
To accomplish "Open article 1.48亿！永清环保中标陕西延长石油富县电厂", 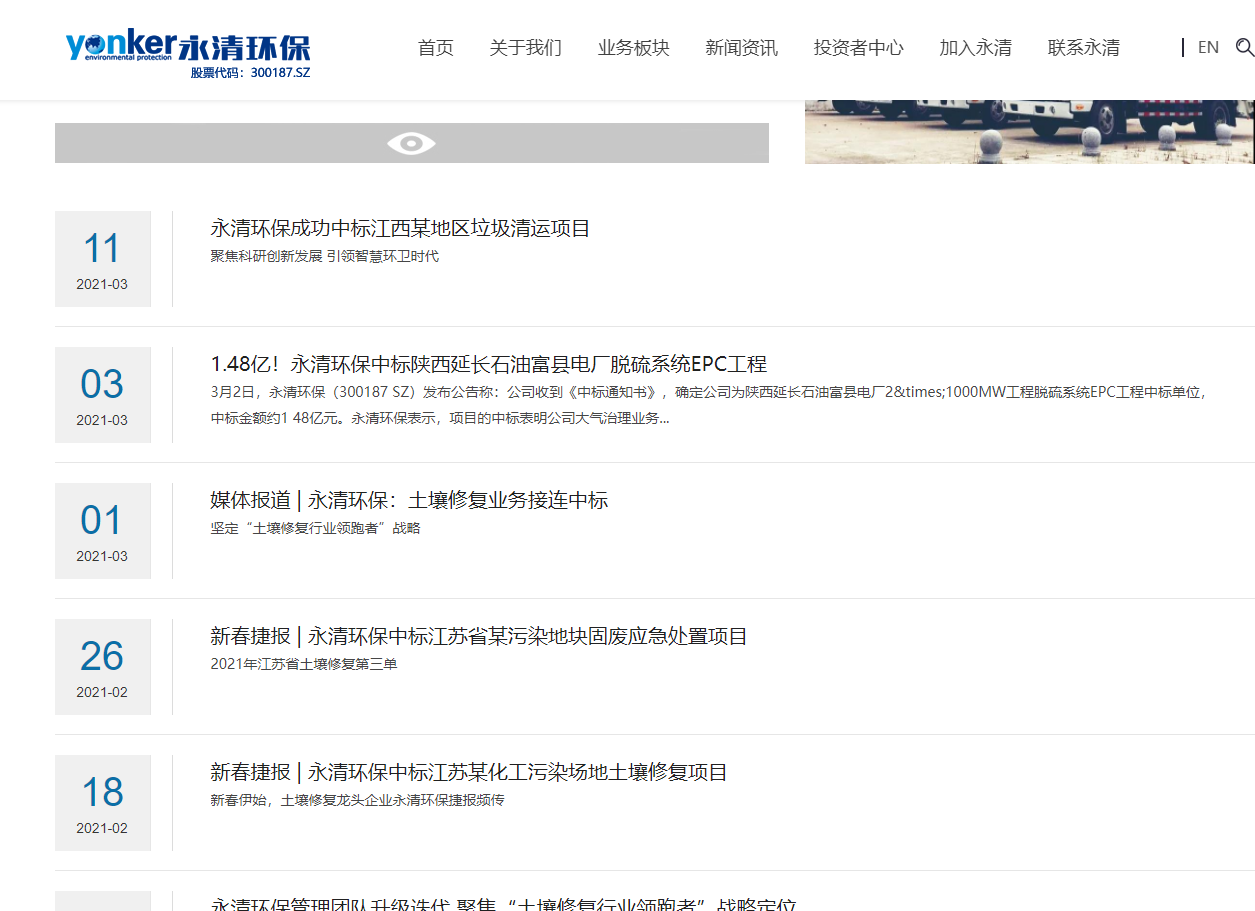I will (x=488, y=364).
